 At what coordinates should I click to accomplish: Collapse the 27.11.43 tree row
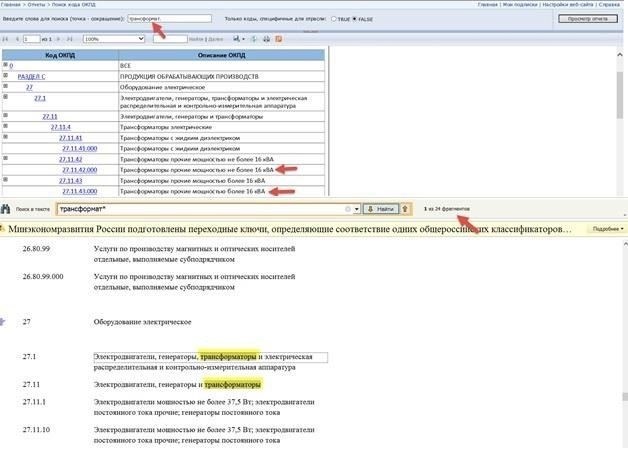tap(6, 180)
